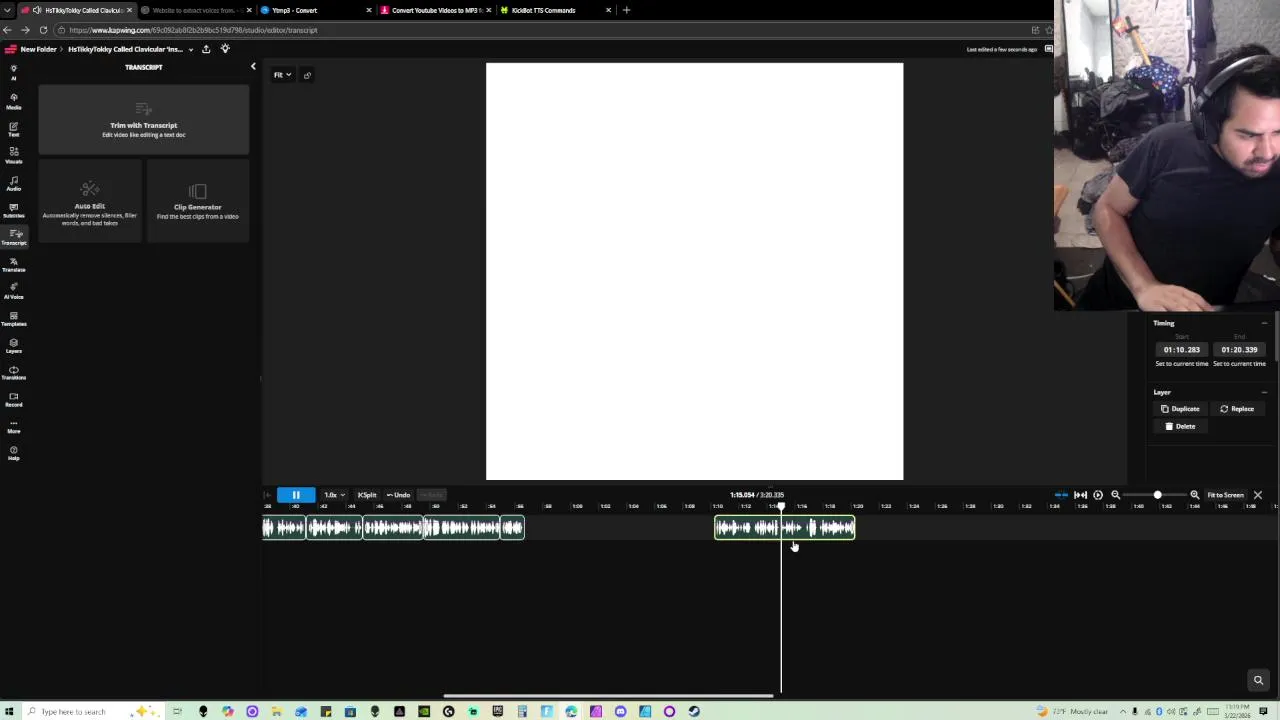Open the Transitions sidebar panel
The height and width of the screenshot is (720, 1280).
[x=13, y=372]
